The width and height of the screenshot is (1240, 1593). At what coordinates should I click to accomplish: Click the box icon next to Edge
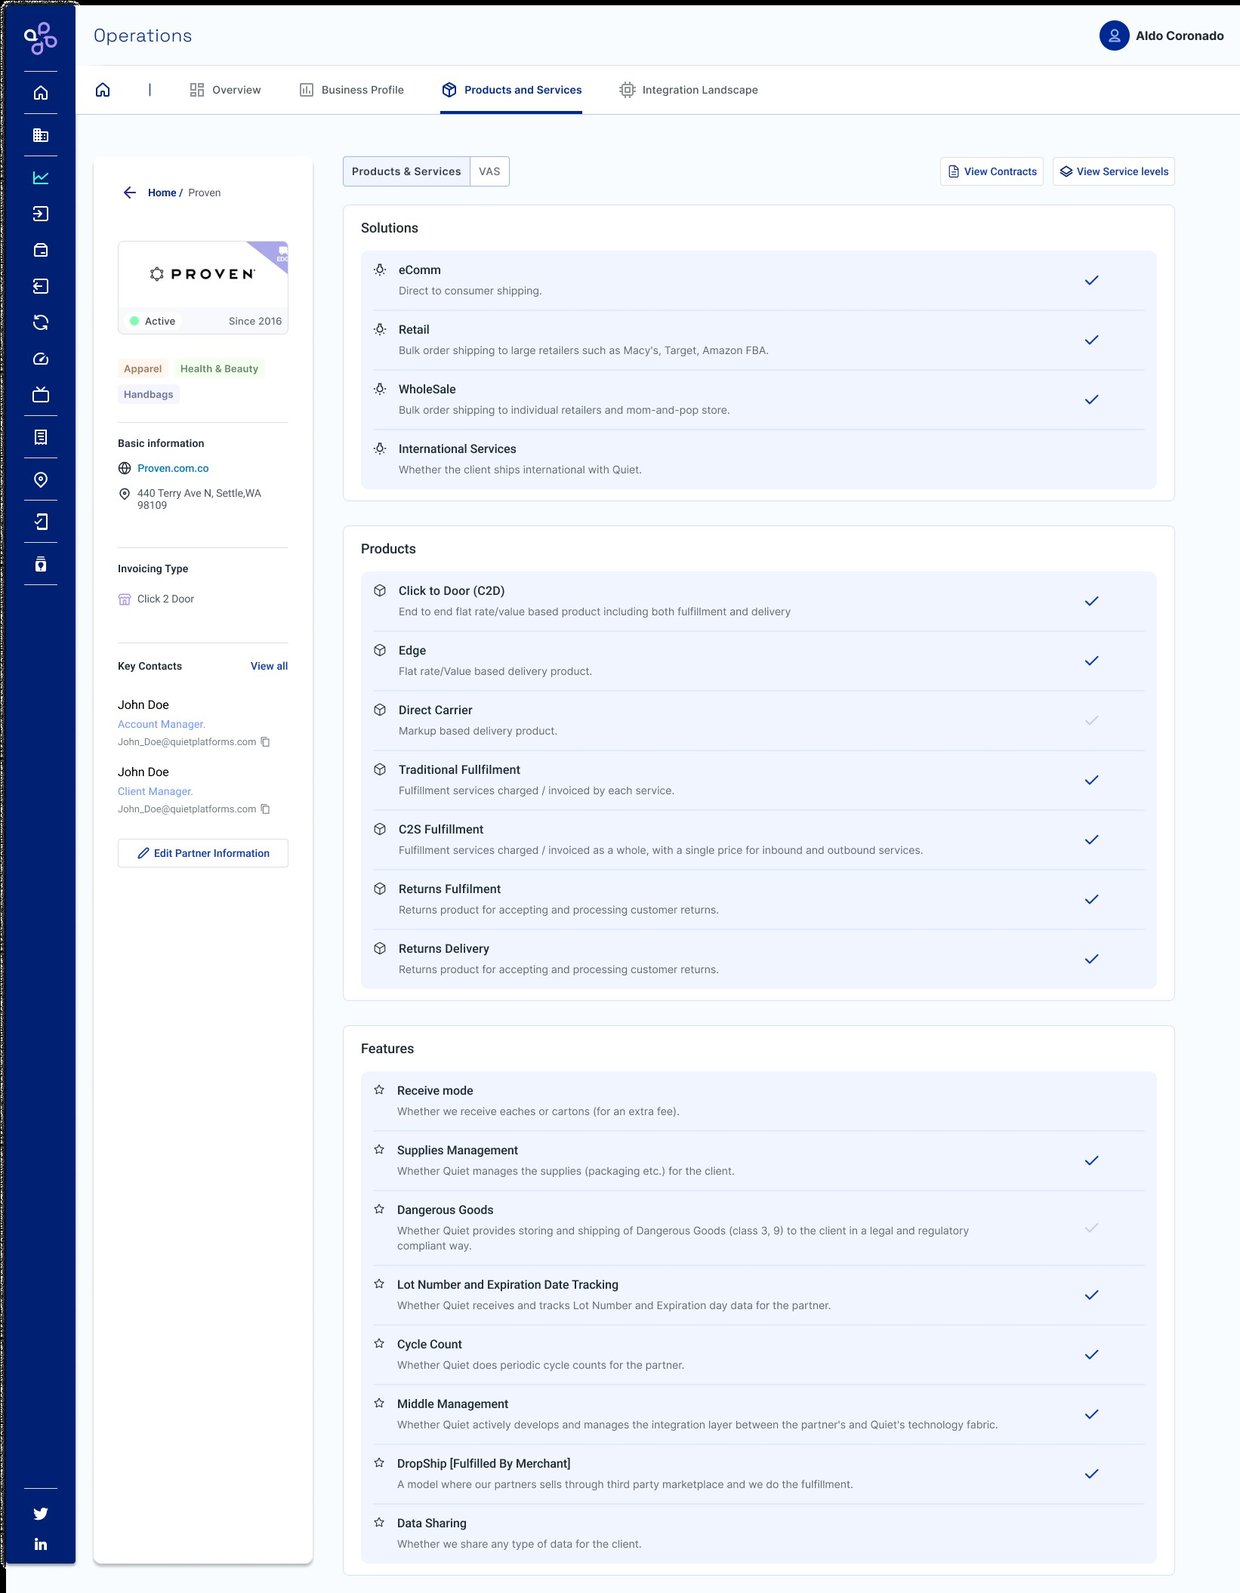[x=380, y=650]
